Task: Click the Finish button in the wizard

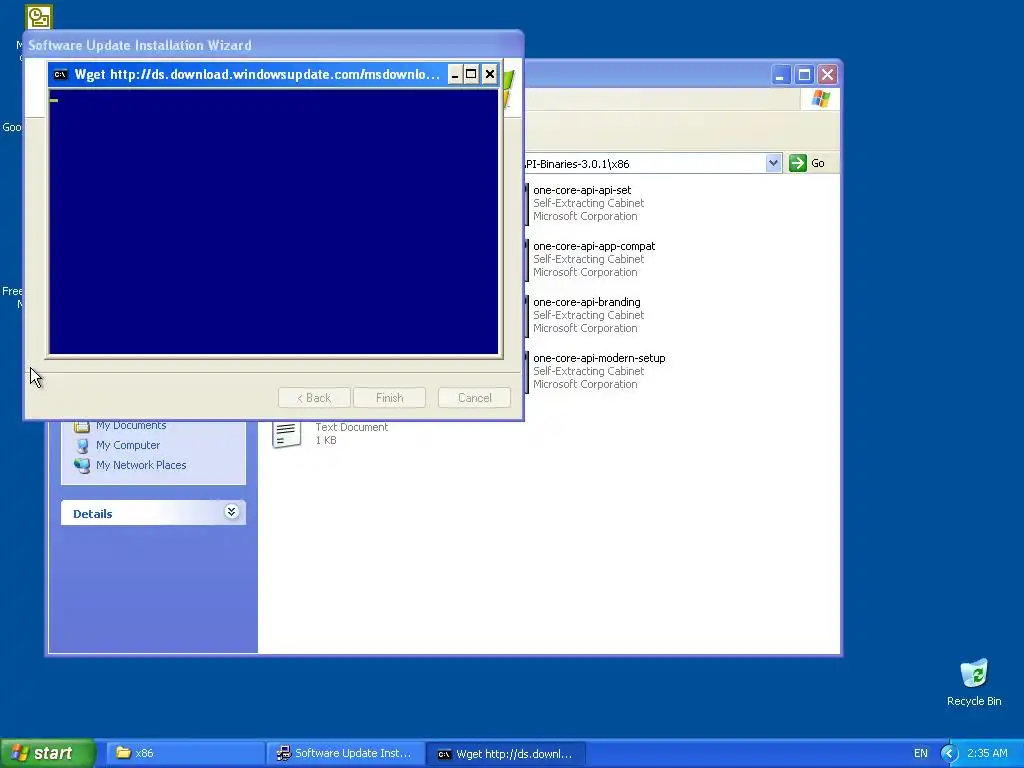Action: tap(389, 398)
